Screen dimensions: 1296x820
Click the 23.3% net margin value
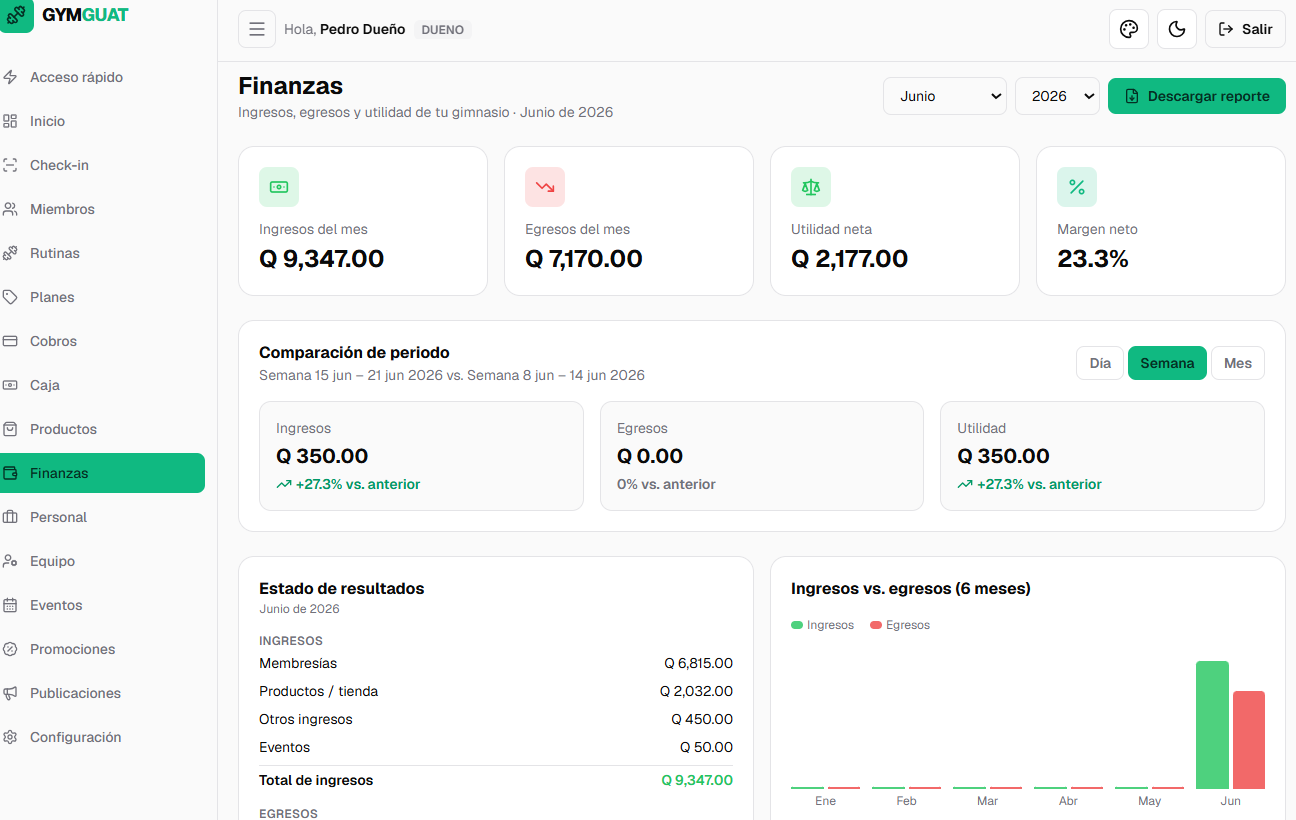[x=1093, y=259]
